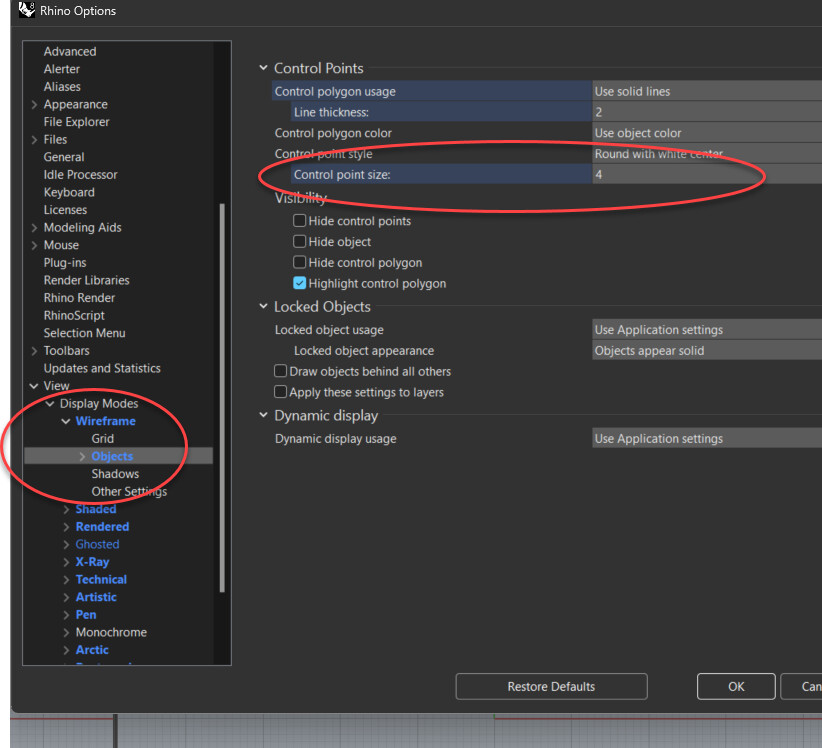Expand the Toolbars tree node

point(35,351)
